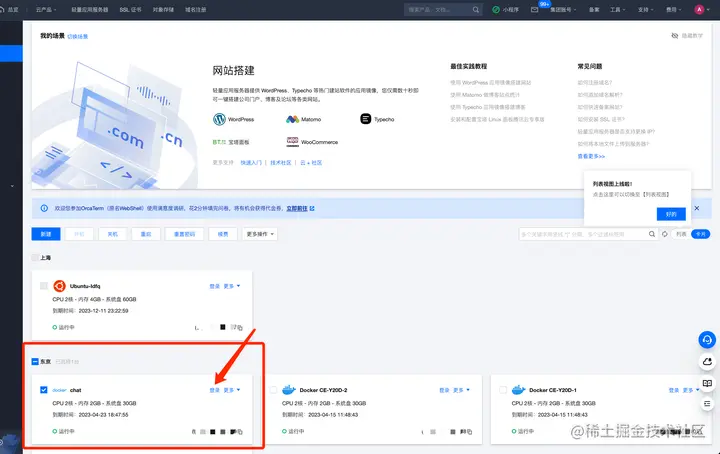Click the WooCommerce logo icon
The width and height of the screenshot is (720, 454).
pos(292,142)
